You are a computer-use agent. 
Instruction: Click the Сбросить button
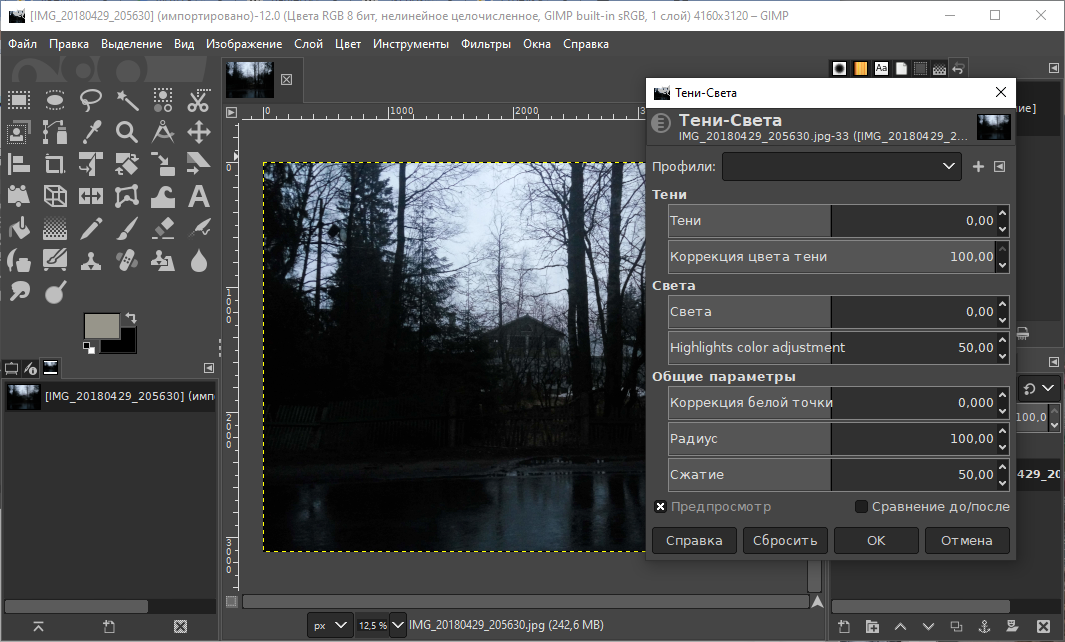tap(785, 541)
